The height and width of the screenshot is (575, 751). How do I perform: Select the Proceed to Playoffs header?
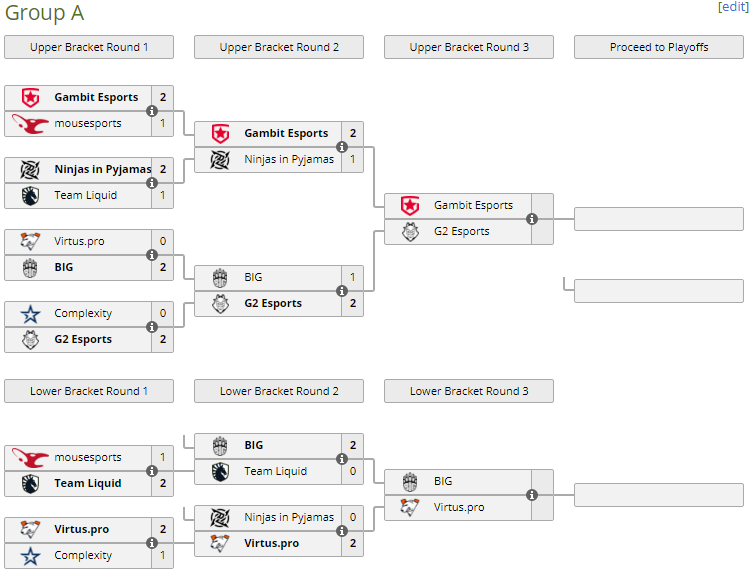coord(659,47)
